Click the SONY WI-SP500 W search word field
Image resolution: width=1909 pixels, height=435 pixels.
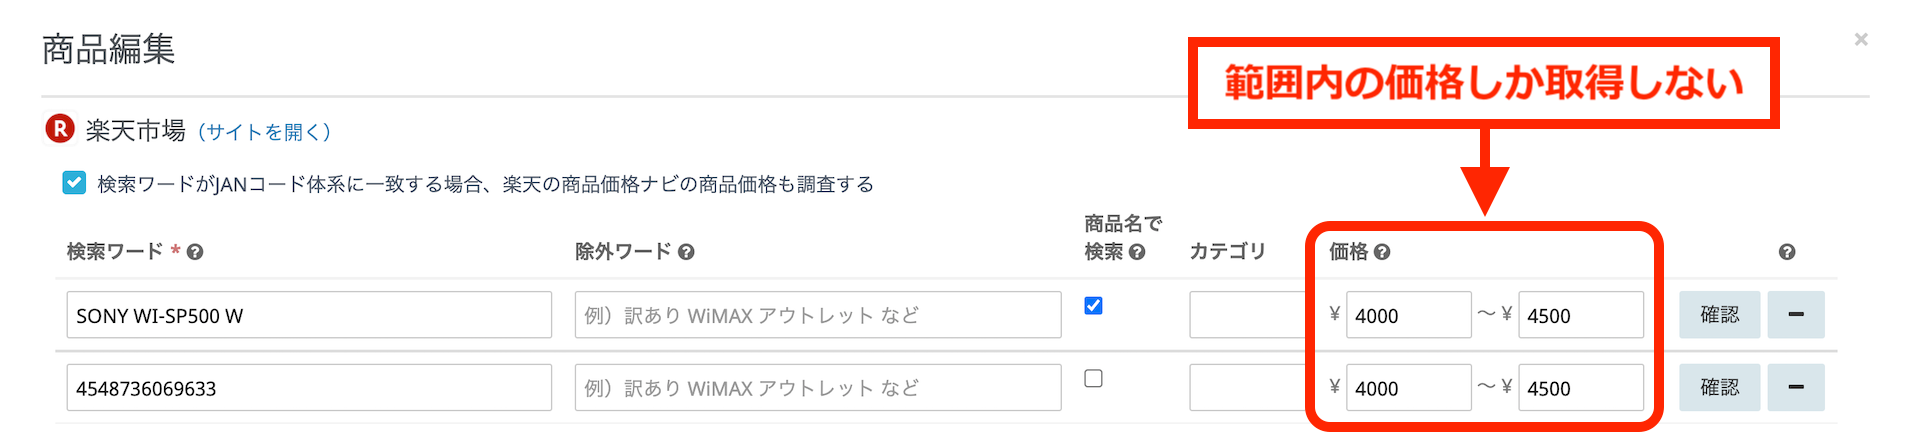(x=309, y=315)
